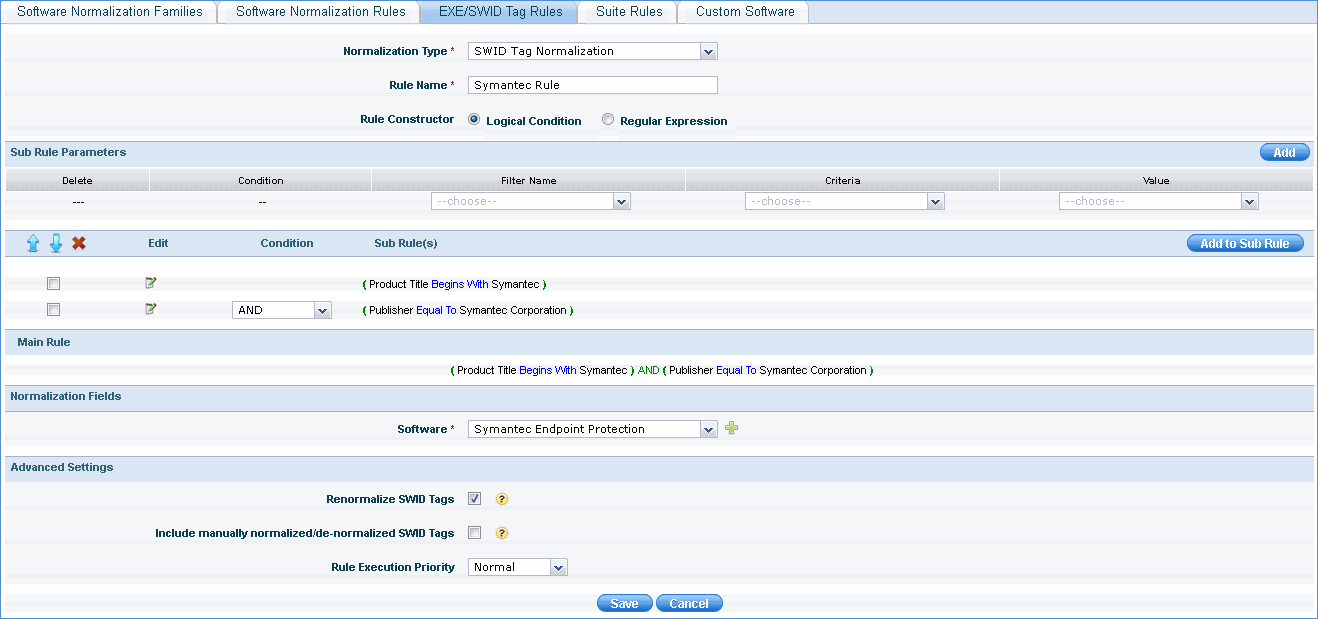Click the Save button

624,603
